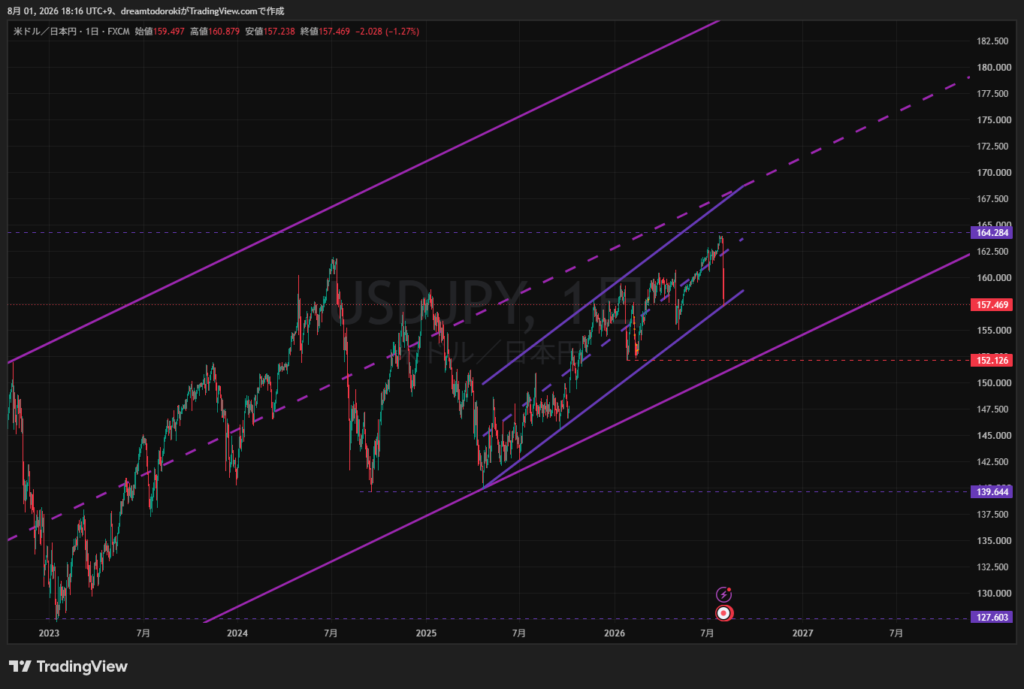The width and height of the screenshot is (1024, 689).
Task: Click the 130.000 price axis tick
Action: click(x=993, y=593)
